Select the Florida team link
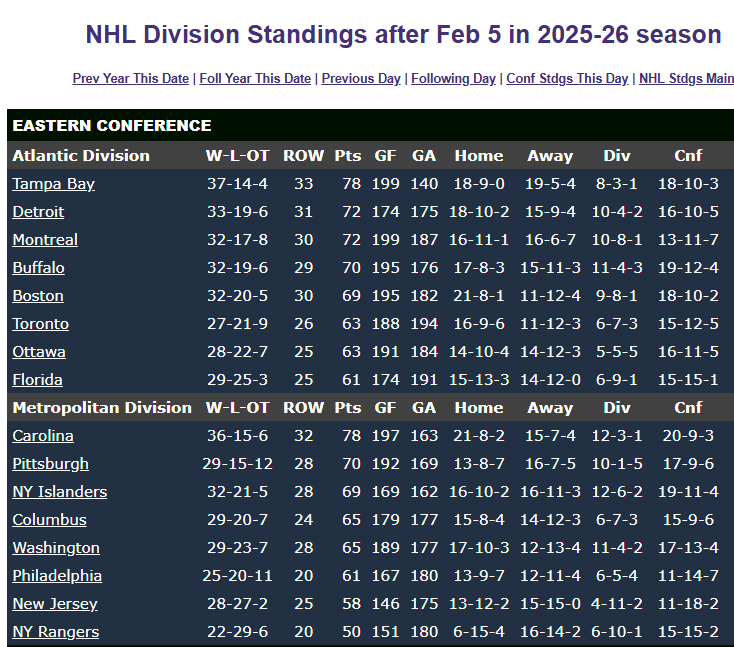The image size is (734, 647). coord(37,380)
